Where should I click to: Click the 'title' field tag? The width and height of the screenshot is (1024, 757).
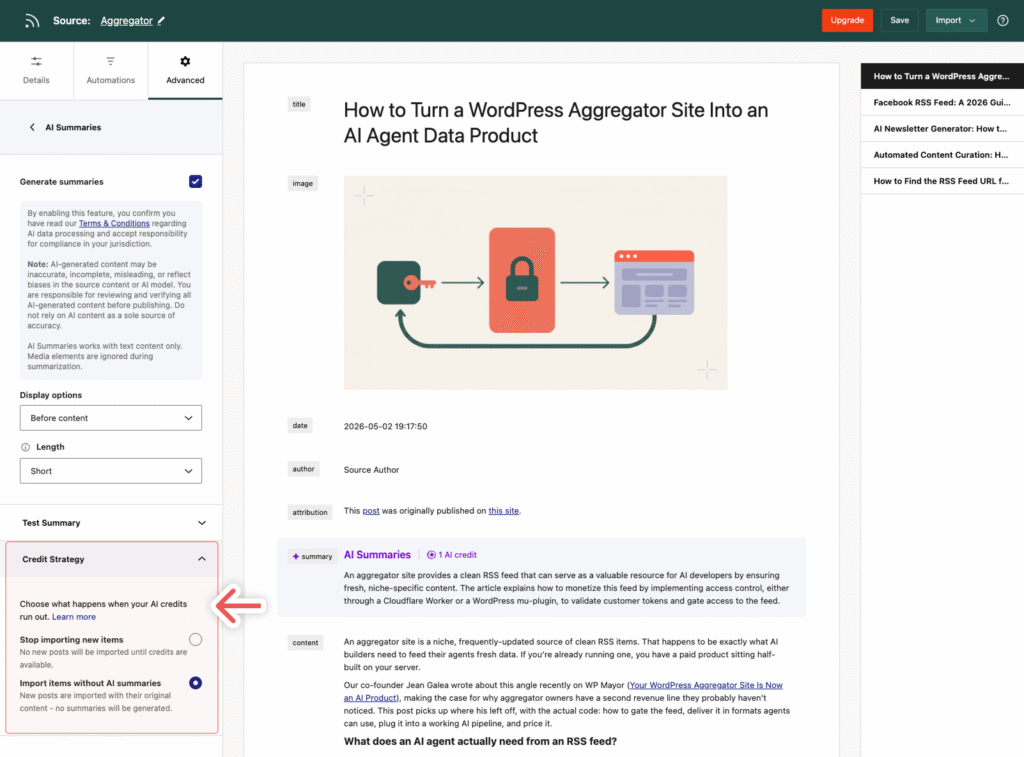[x=299, y=105]
